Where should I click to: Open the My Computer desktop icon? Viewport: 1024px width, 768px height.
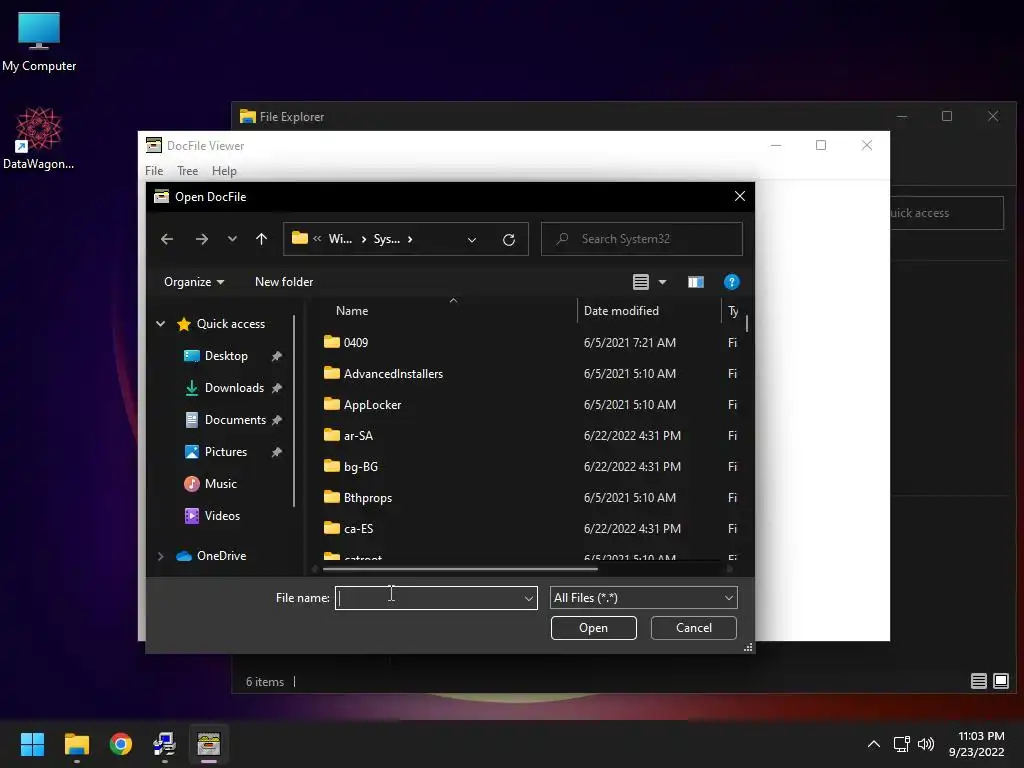39,42
